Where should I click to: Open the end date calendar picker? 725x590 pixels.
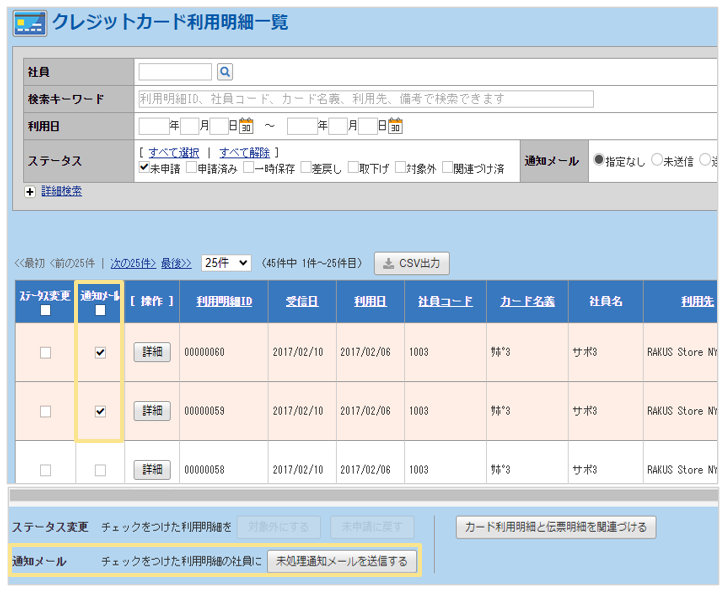pos(395,126)
